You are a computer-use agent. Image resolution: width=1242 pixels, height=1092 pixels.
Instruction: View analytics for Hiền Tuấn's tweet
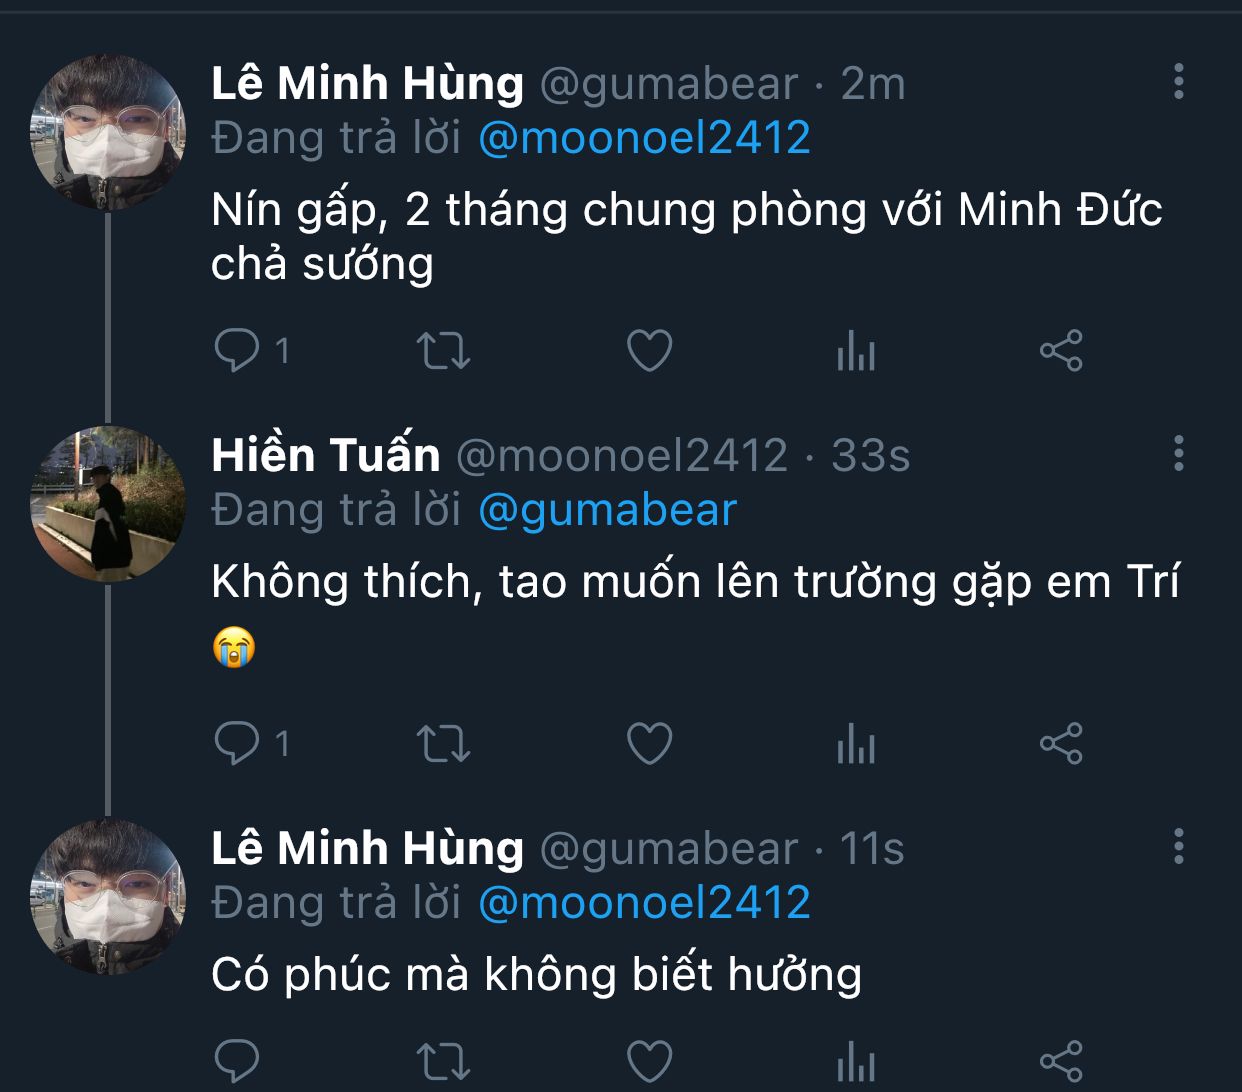coord(856,743)
